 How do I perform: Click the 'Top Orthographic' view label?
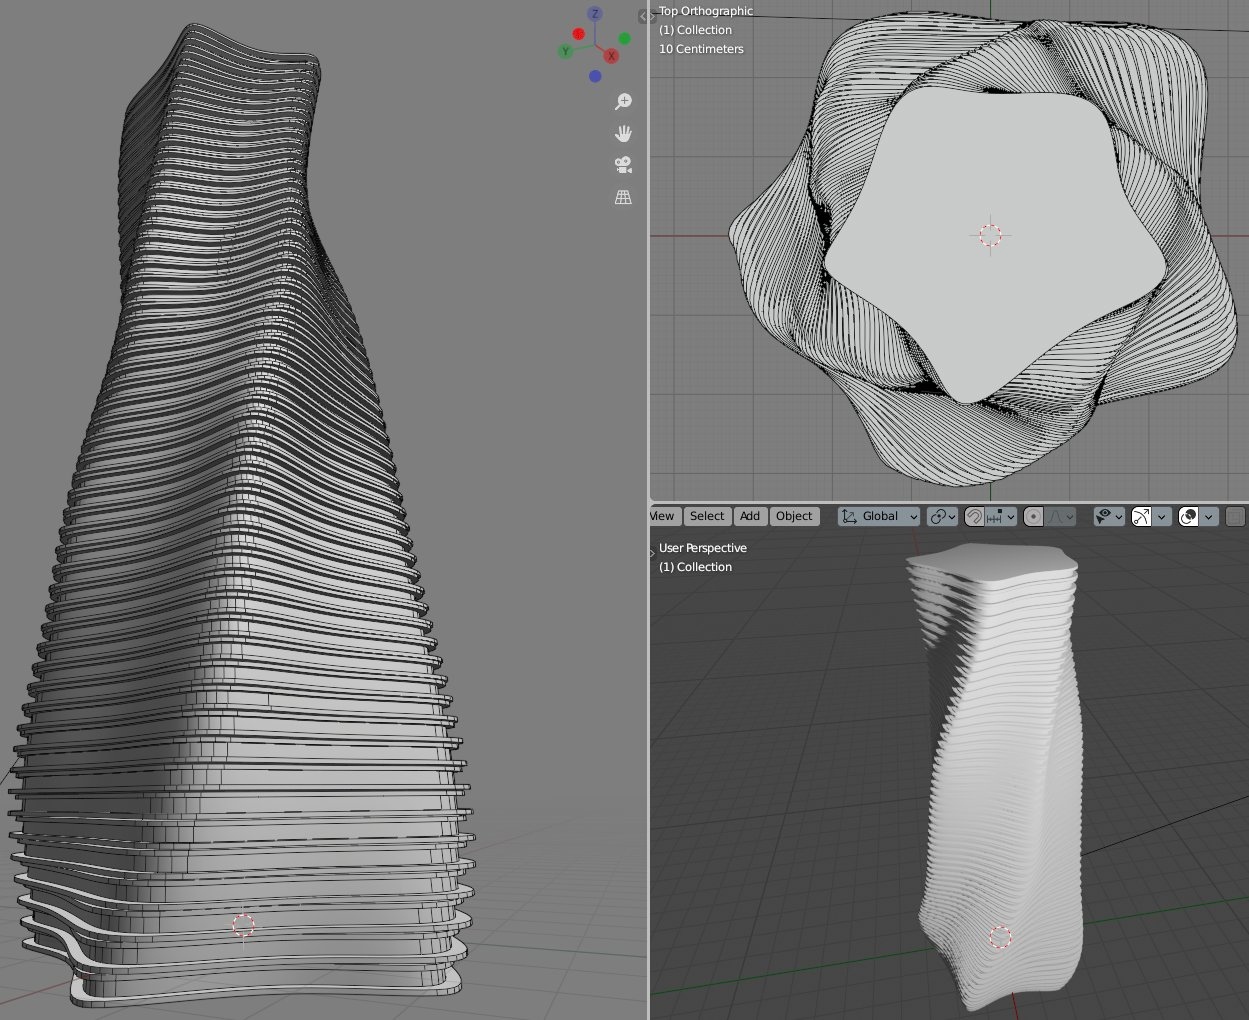coord(706,11)
